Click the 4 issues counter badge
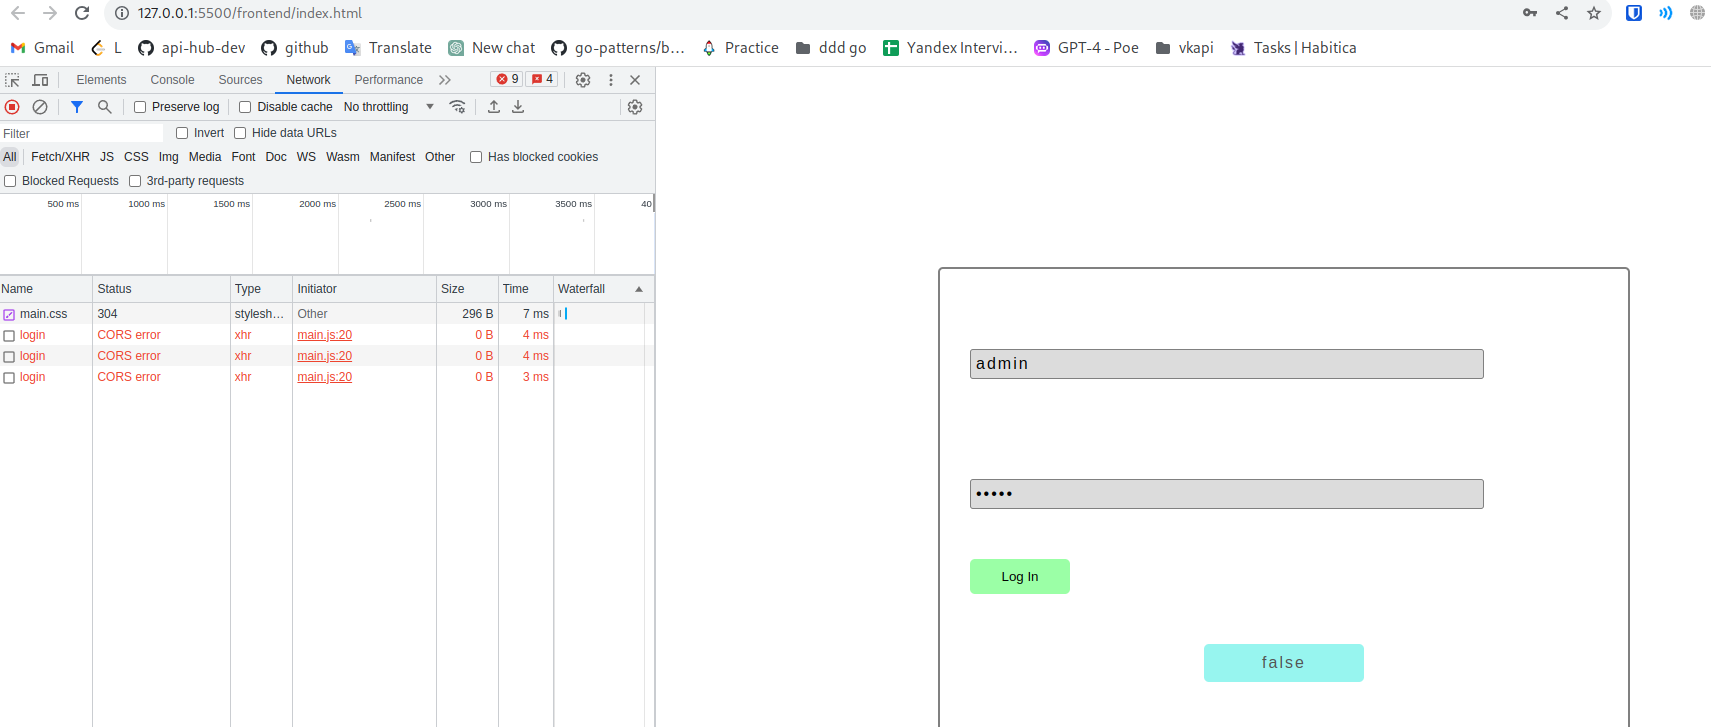 tap(542, 79)
